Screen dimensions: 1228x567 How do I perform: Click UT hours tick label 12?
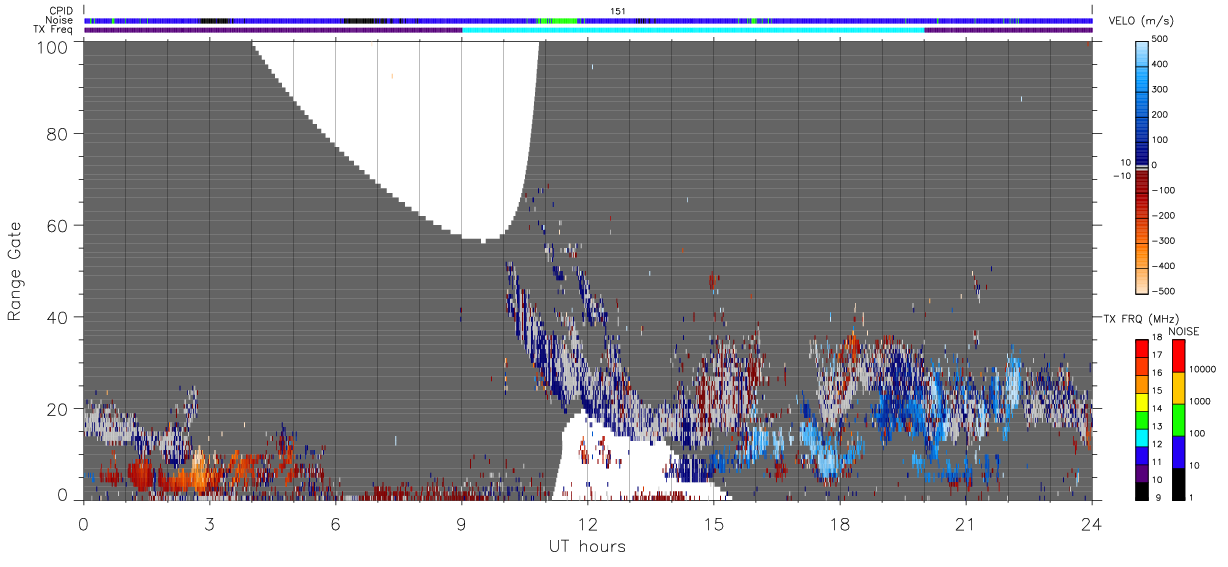pos(588,524)
